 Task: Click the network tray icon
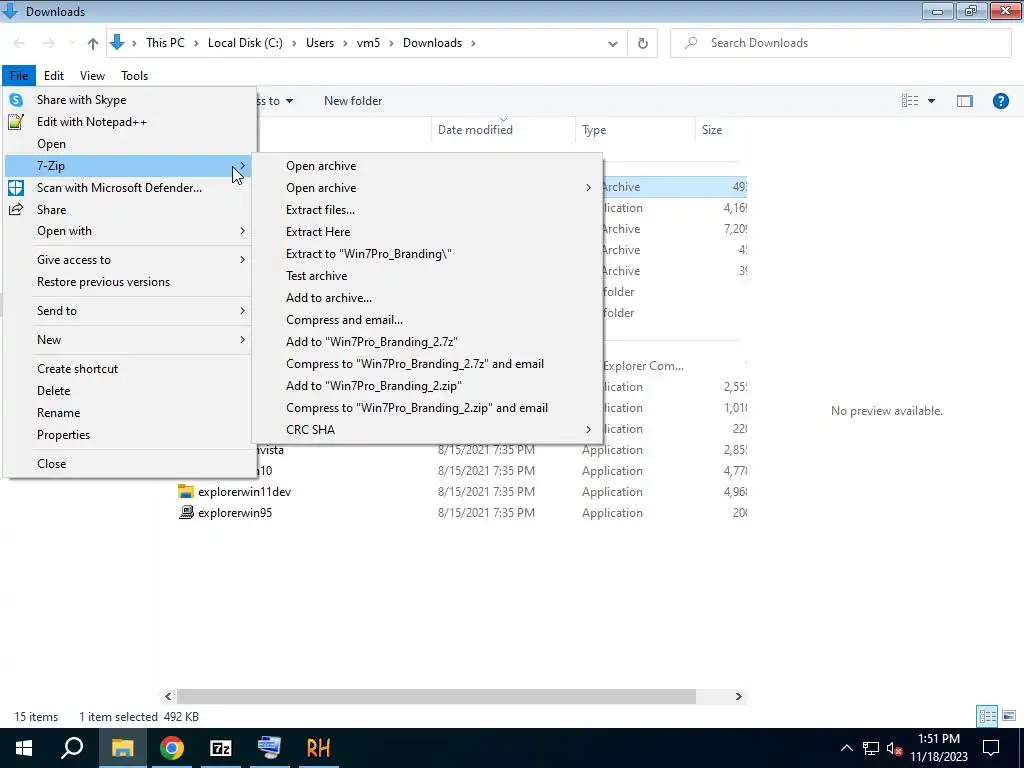(871, 748)
